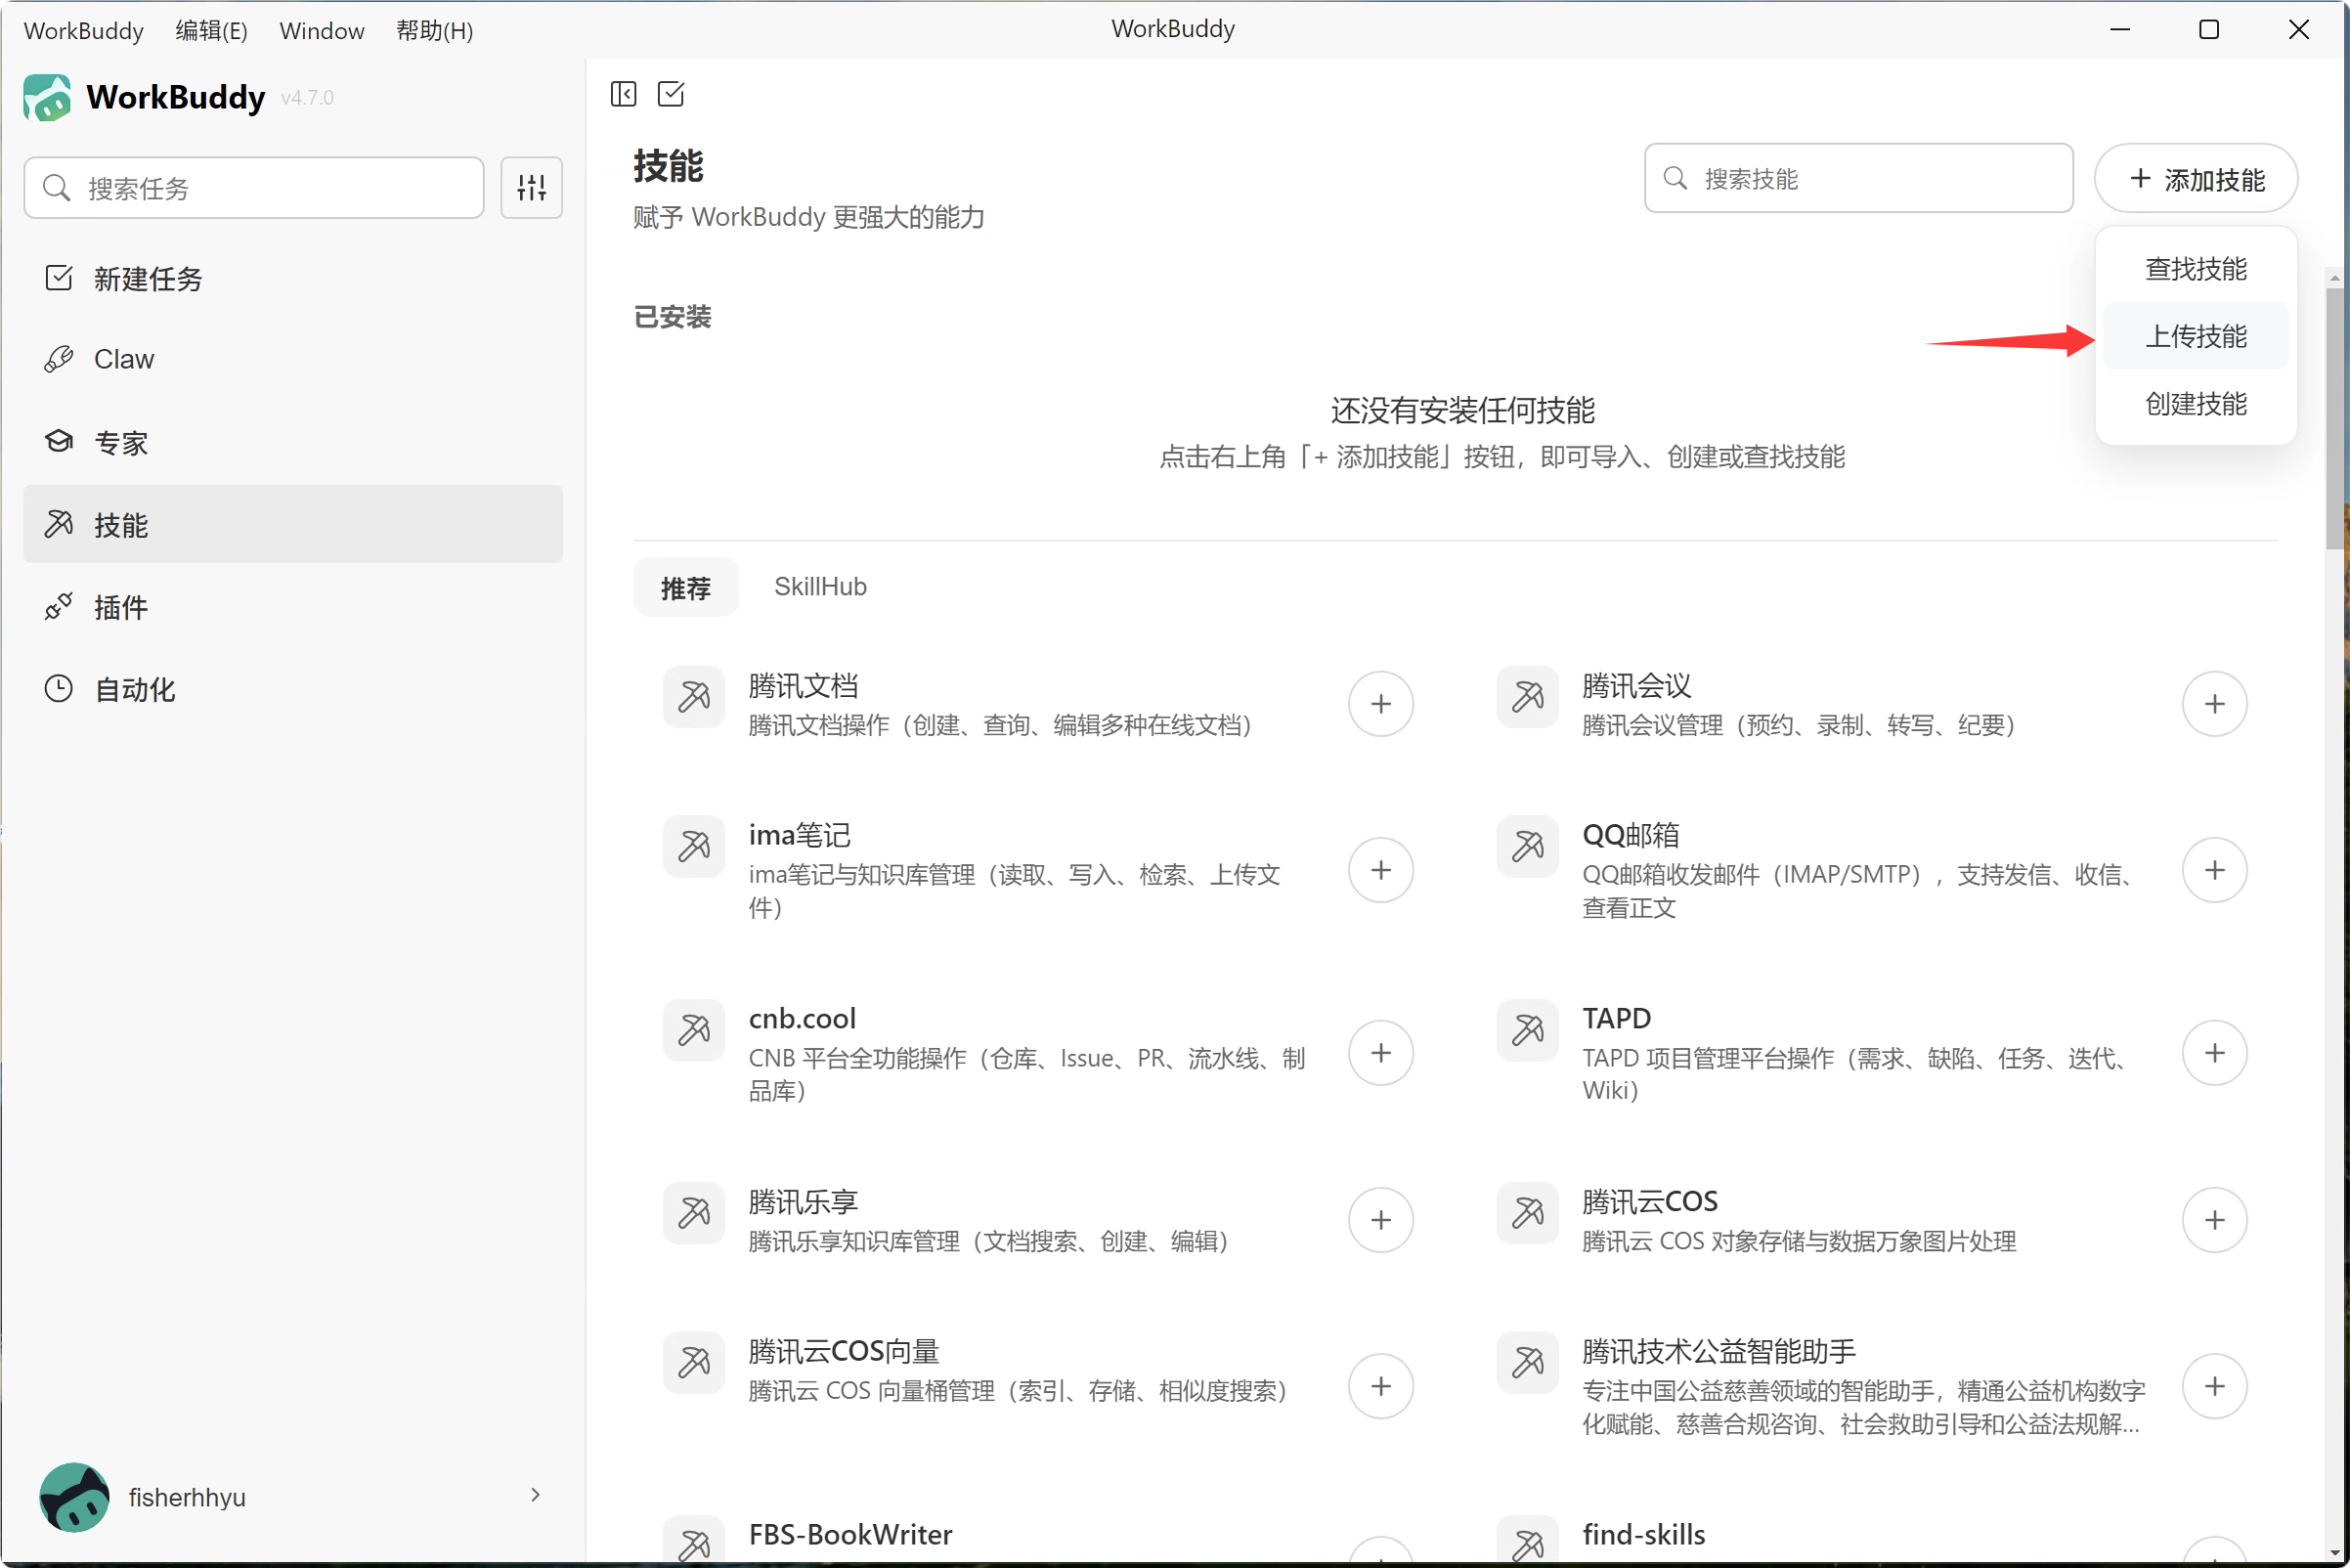Click the new task checkmark icon in top toolbar
The height and width of the screenshot is (1568, 2350).
[x=671, y=94]
